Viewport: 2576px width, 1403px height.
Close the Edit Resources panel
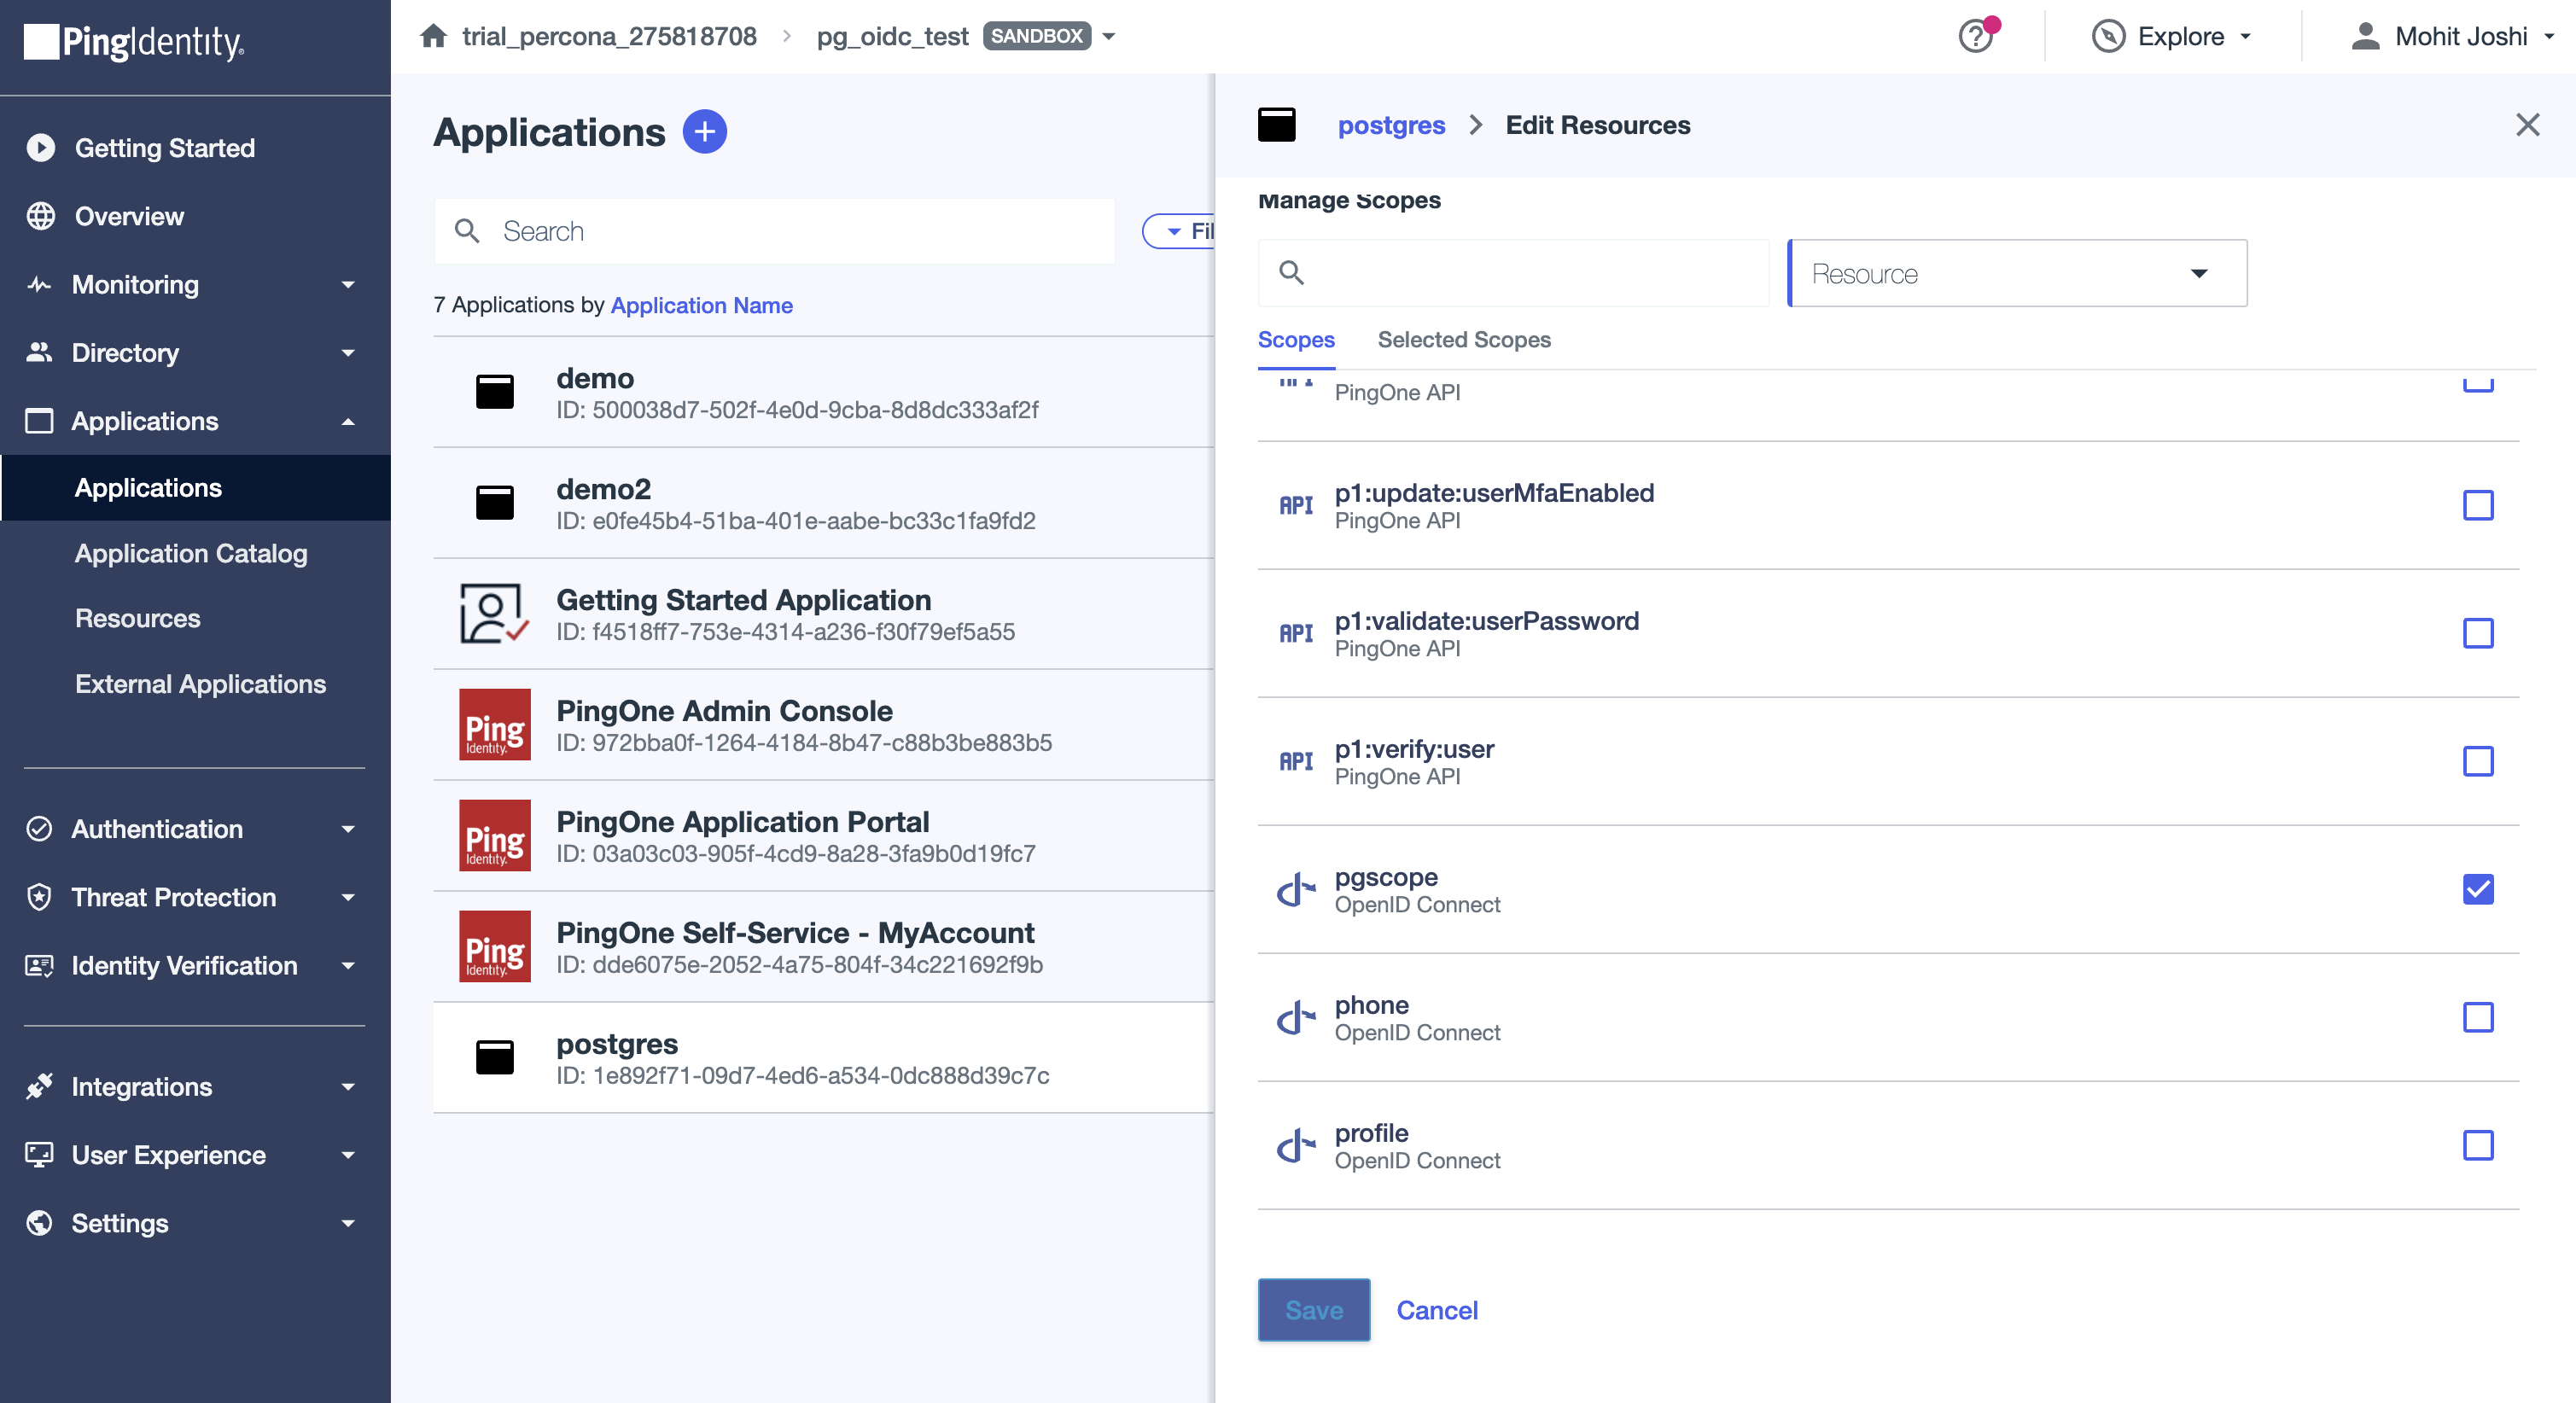(x=2527, y=125)
